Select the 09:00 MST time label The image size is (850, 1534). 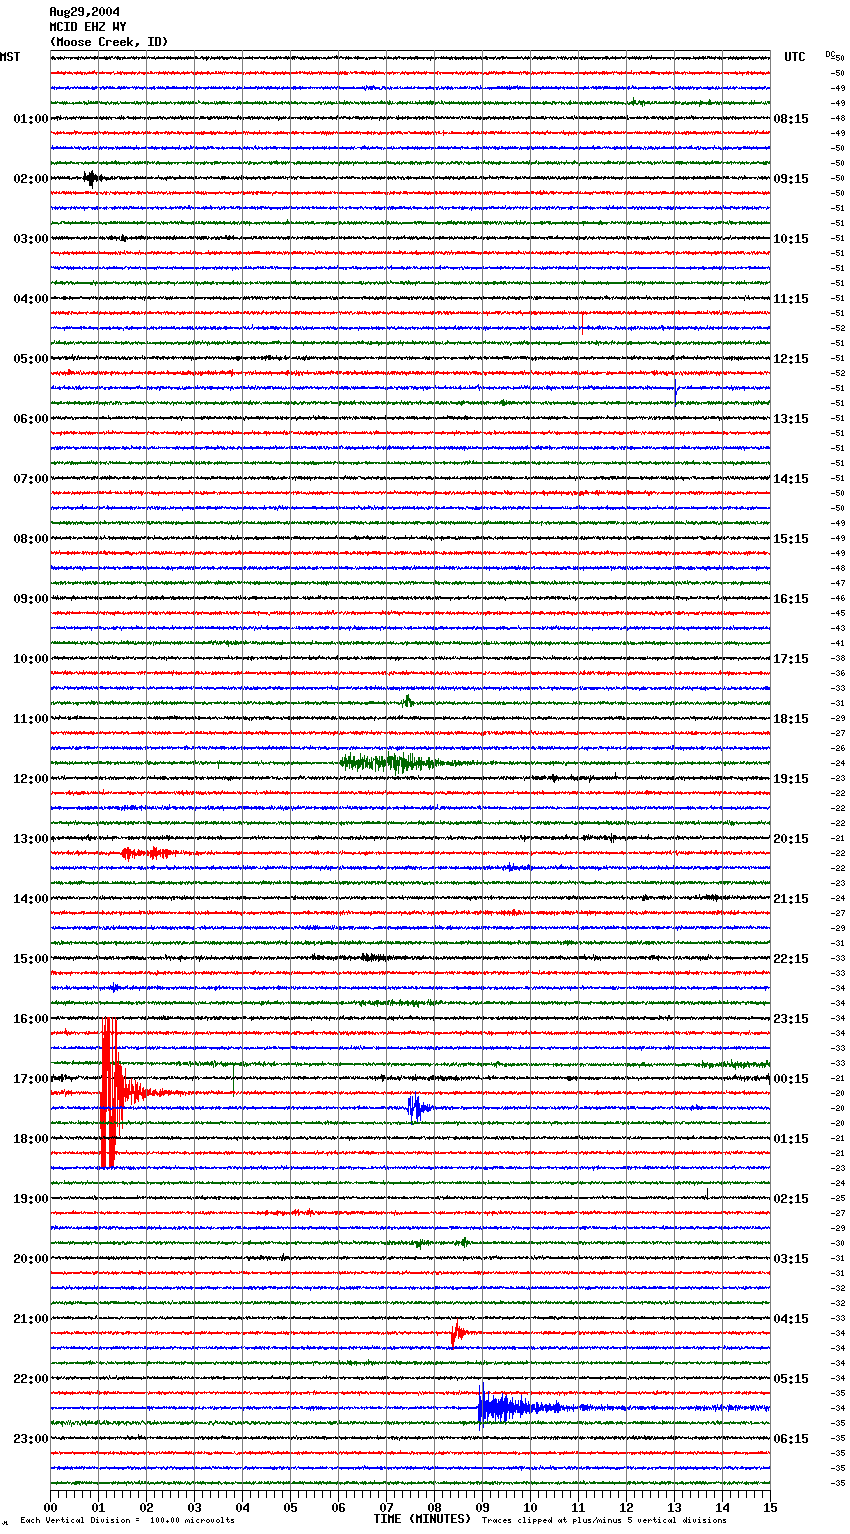(31, 599)
